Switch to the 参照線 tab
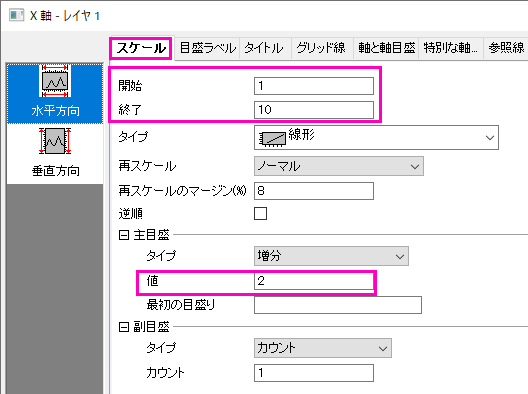This screenshot has height=394, width=528. click(x=506, y=48)
